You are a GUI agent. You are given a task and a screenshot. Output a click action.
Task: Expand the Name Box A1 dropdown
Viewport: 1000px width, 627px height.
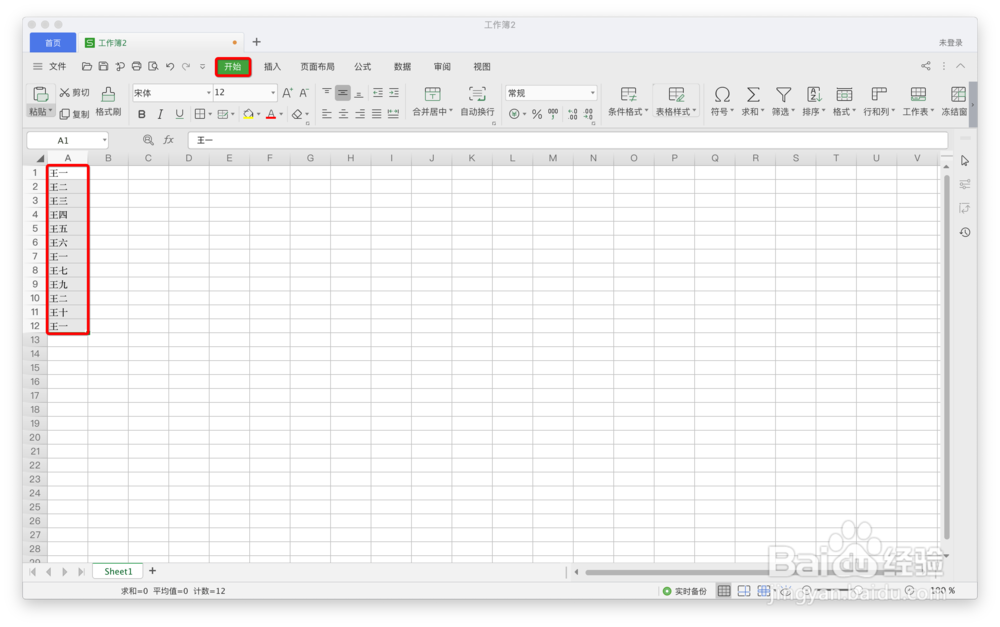point(104,140)
